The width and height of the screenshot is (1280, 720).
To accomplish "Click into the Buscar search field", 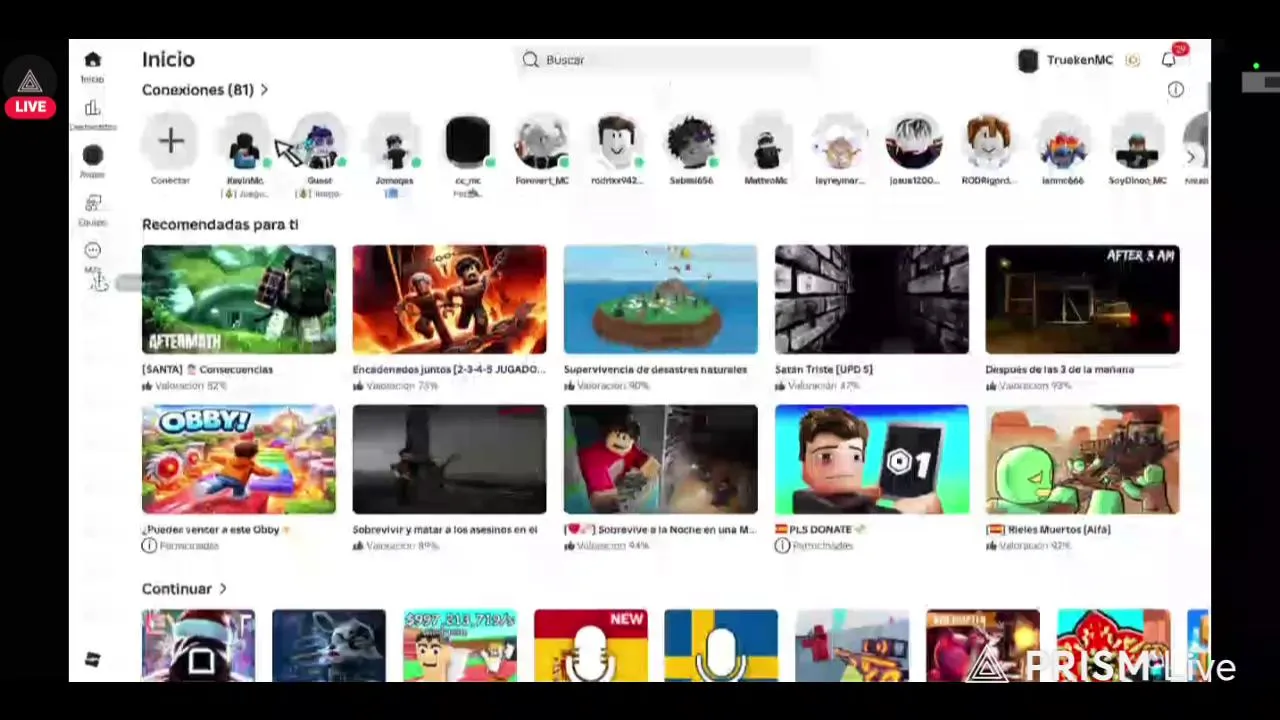I will [665, 60].
